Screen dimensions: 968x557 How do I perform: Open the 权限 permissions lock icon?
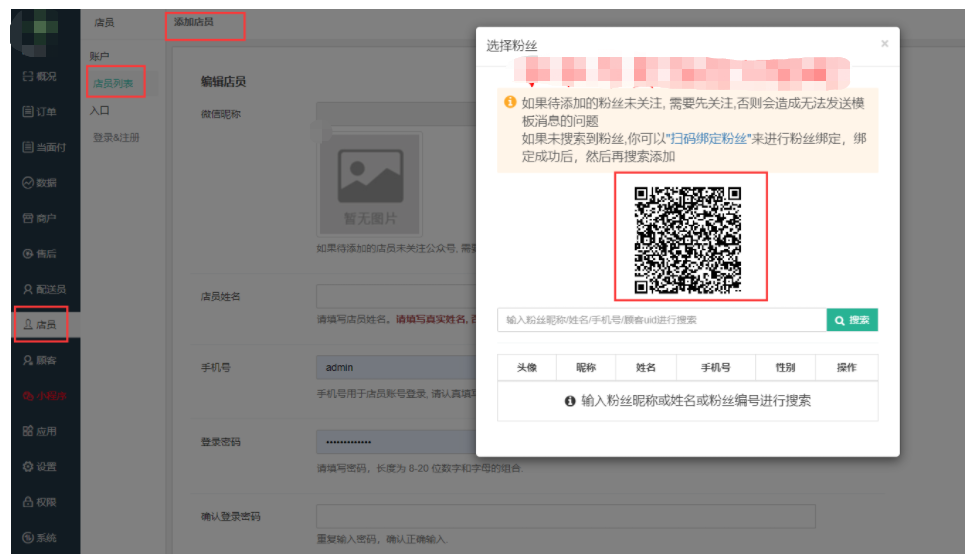[x=28, y=502]
